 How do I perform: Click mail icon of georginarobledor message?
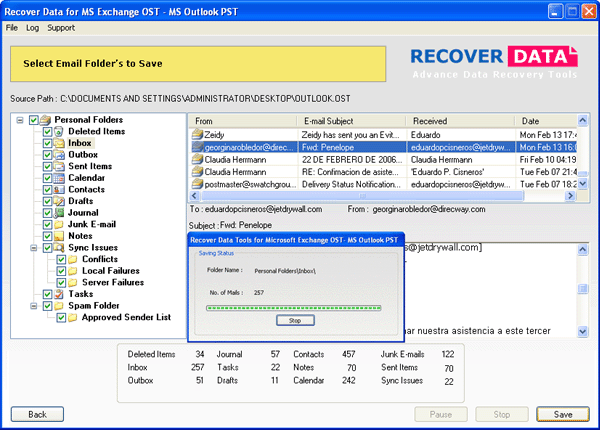click(197, 147)
